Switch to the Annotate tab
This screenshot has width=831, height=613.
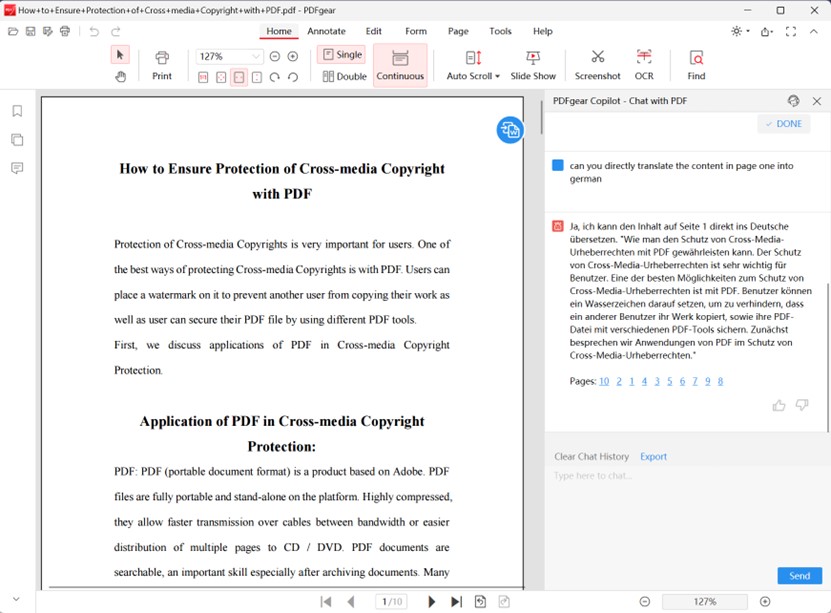pos(326,31)
